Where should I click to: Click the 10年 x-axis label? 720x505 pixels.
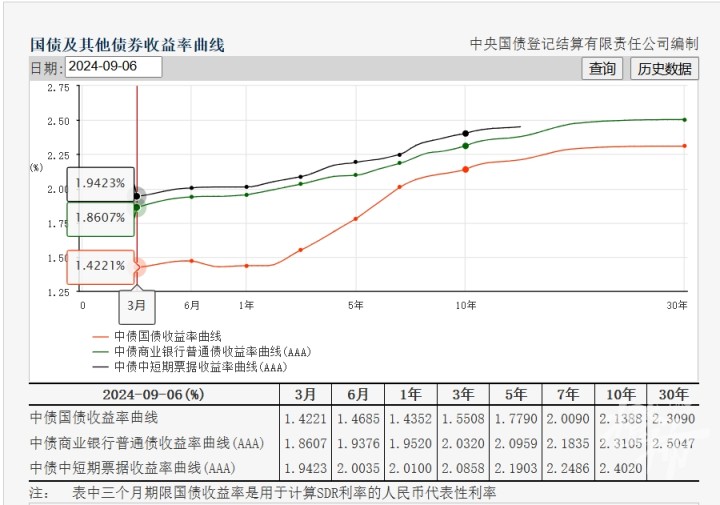(466, 305)
